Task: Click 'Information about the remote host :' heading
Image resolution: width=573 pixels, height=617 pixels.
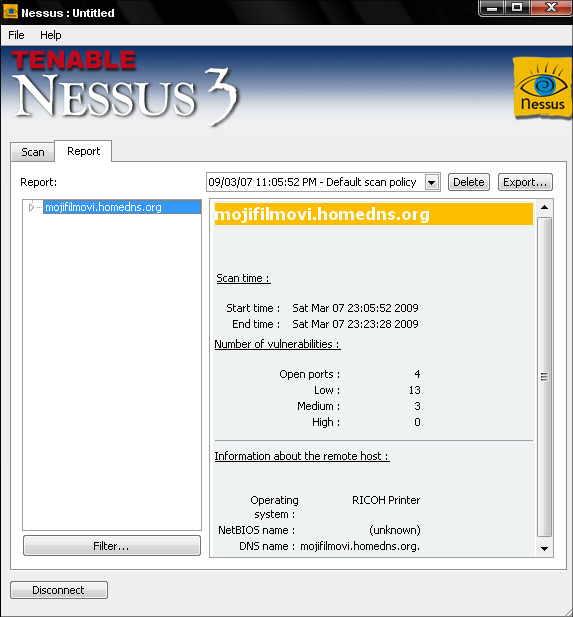Action: point(302,456)
